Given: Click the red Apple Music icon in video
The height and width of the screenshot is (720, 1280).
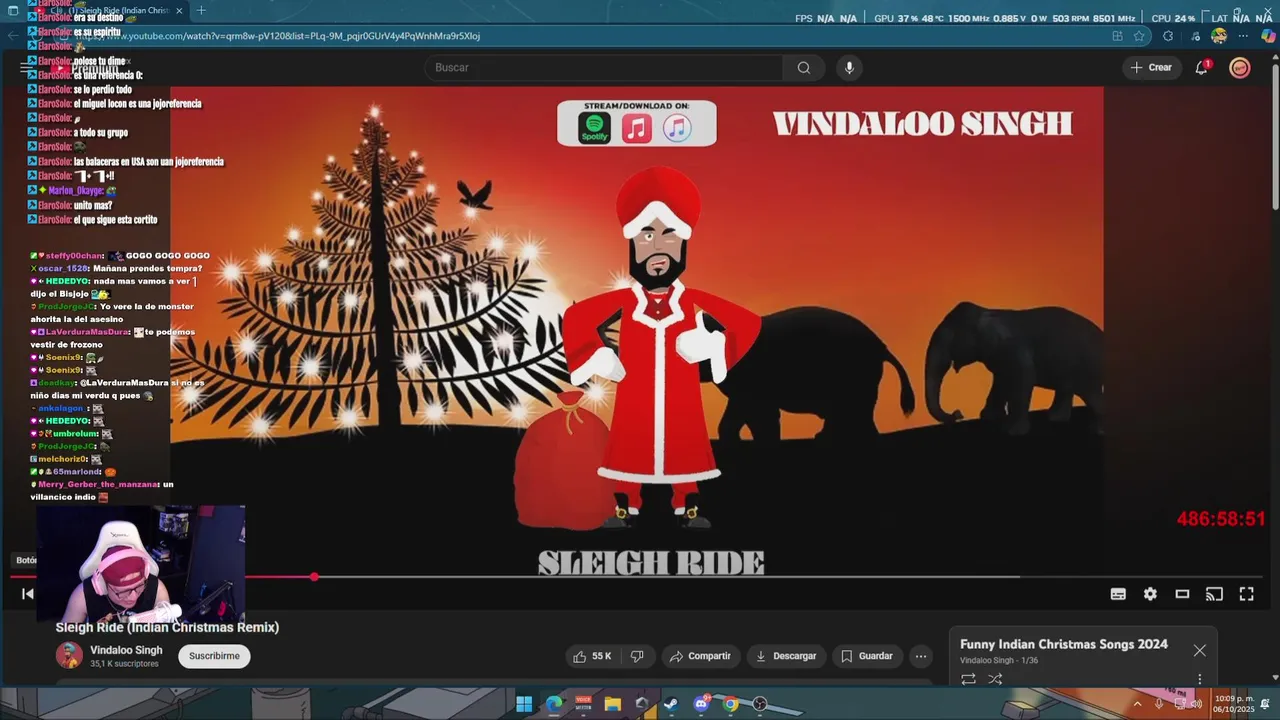Looking at the screenshot, I should (637, 128).
